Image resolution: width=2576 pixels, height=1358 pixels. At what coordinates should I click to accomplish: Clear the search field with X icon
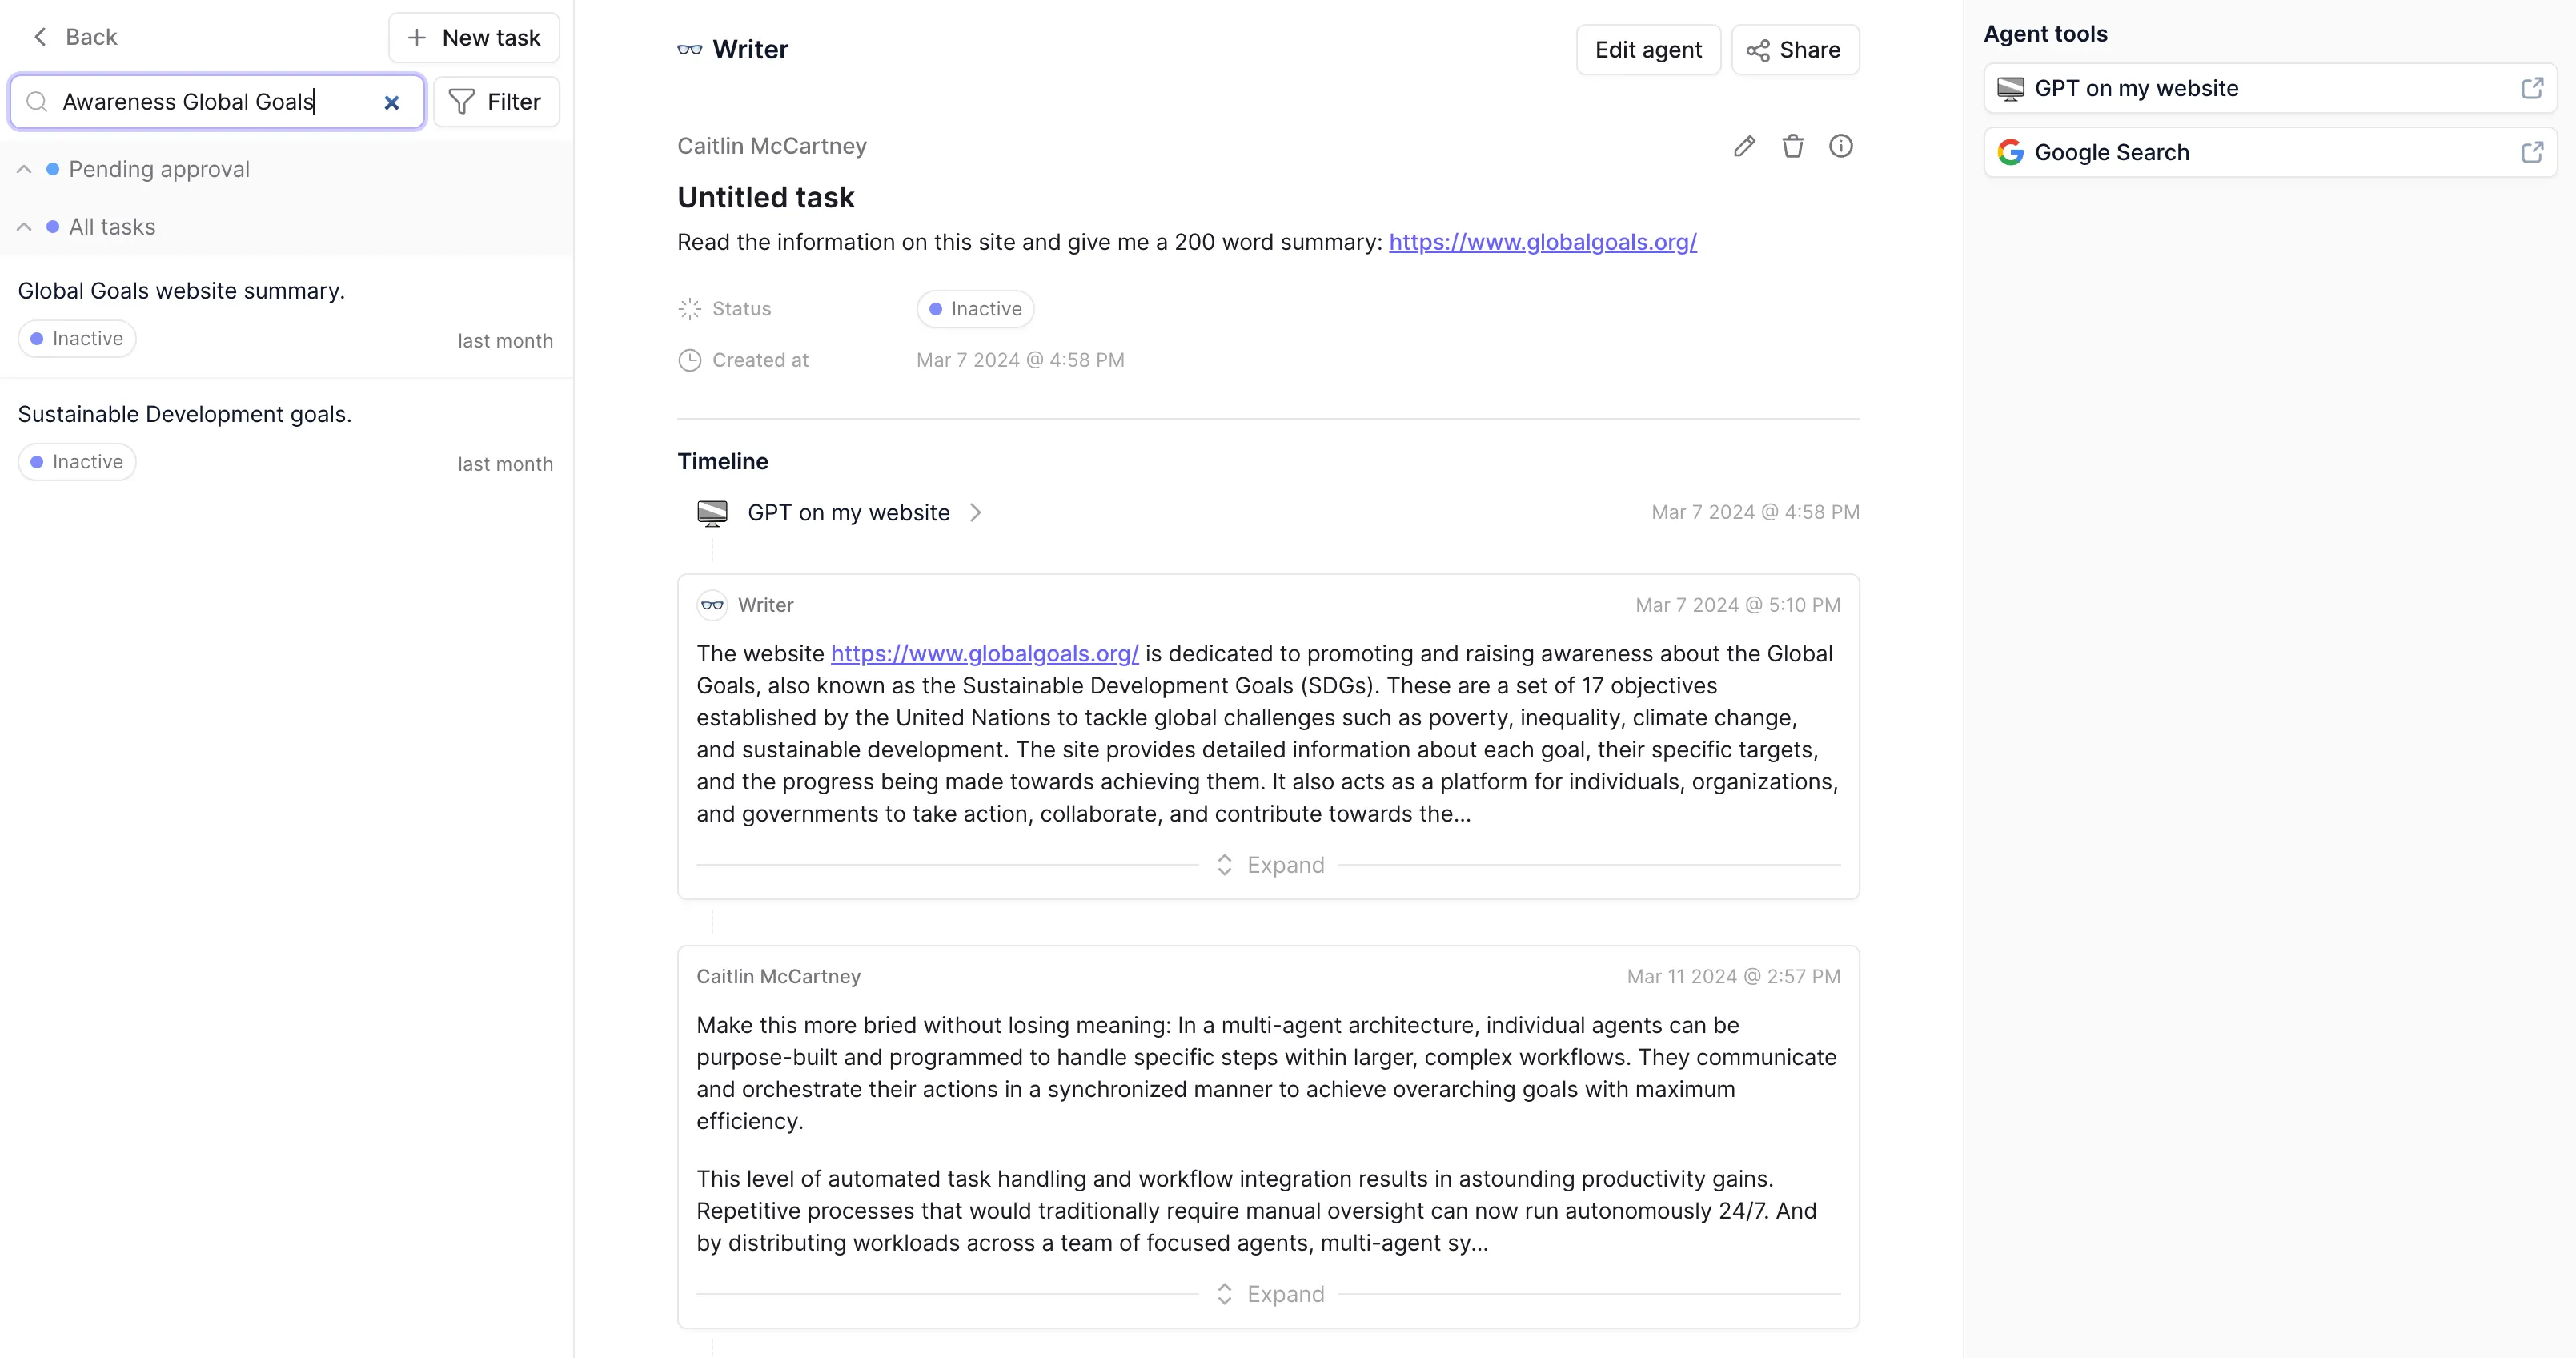pos(392,102)
